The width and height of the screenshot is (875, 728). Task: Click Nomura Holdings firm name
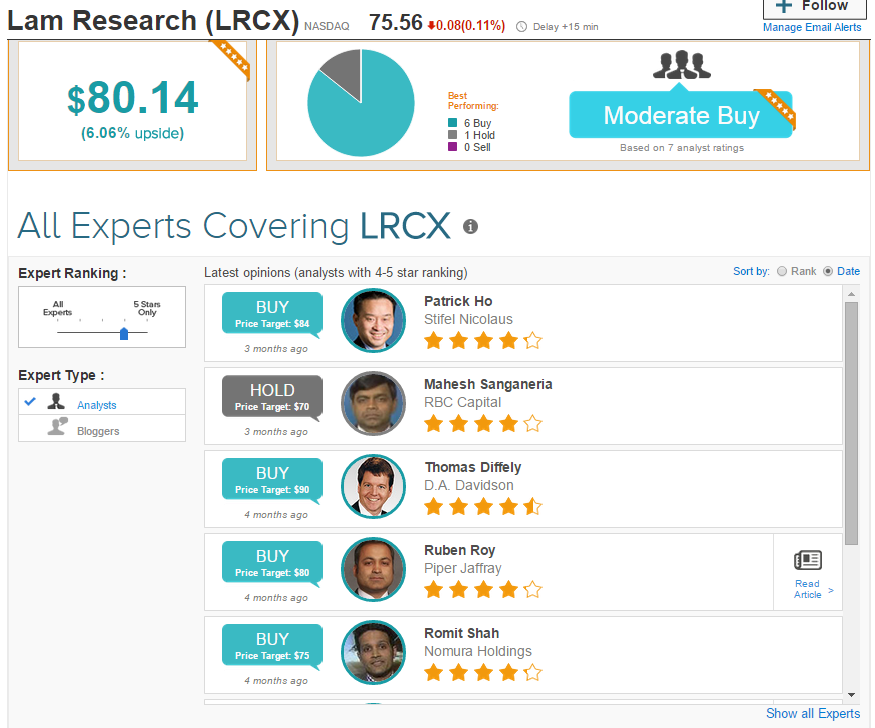478,651
